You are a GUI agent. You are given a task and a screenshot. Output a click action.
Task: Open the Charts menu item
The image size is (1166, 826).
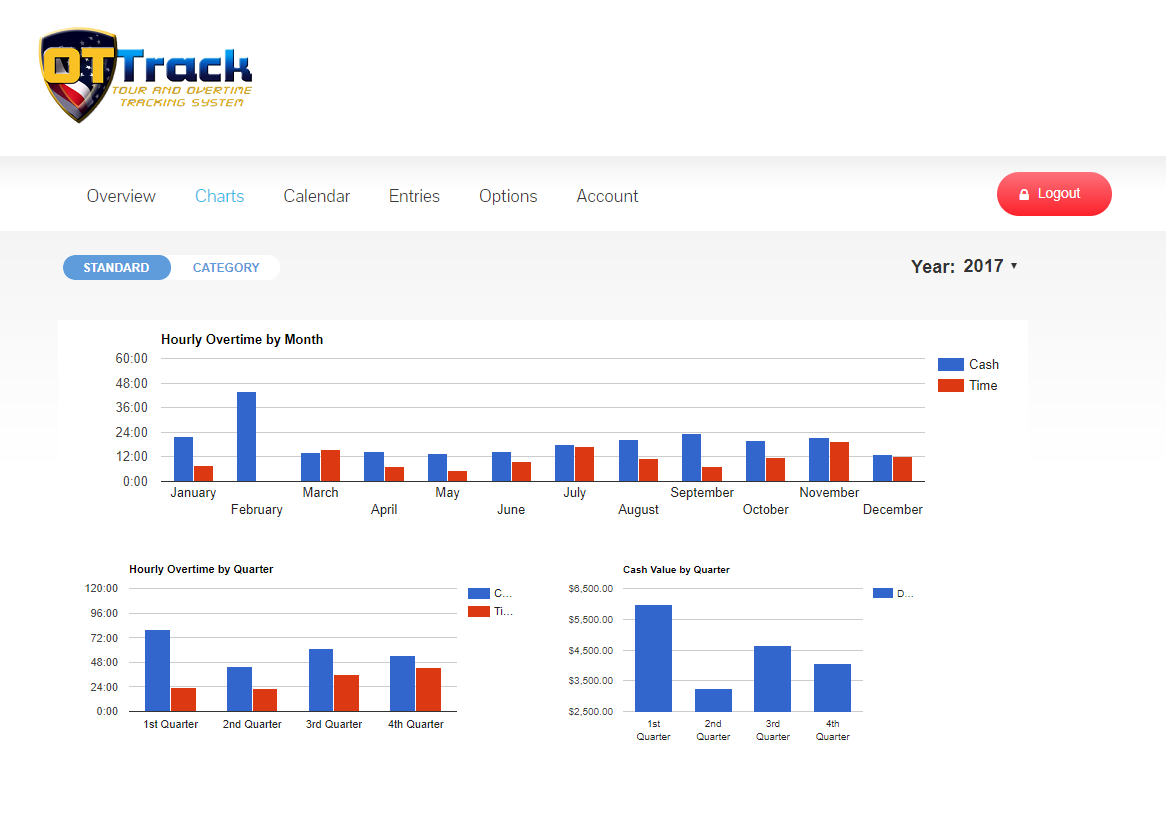pos(219,196)
